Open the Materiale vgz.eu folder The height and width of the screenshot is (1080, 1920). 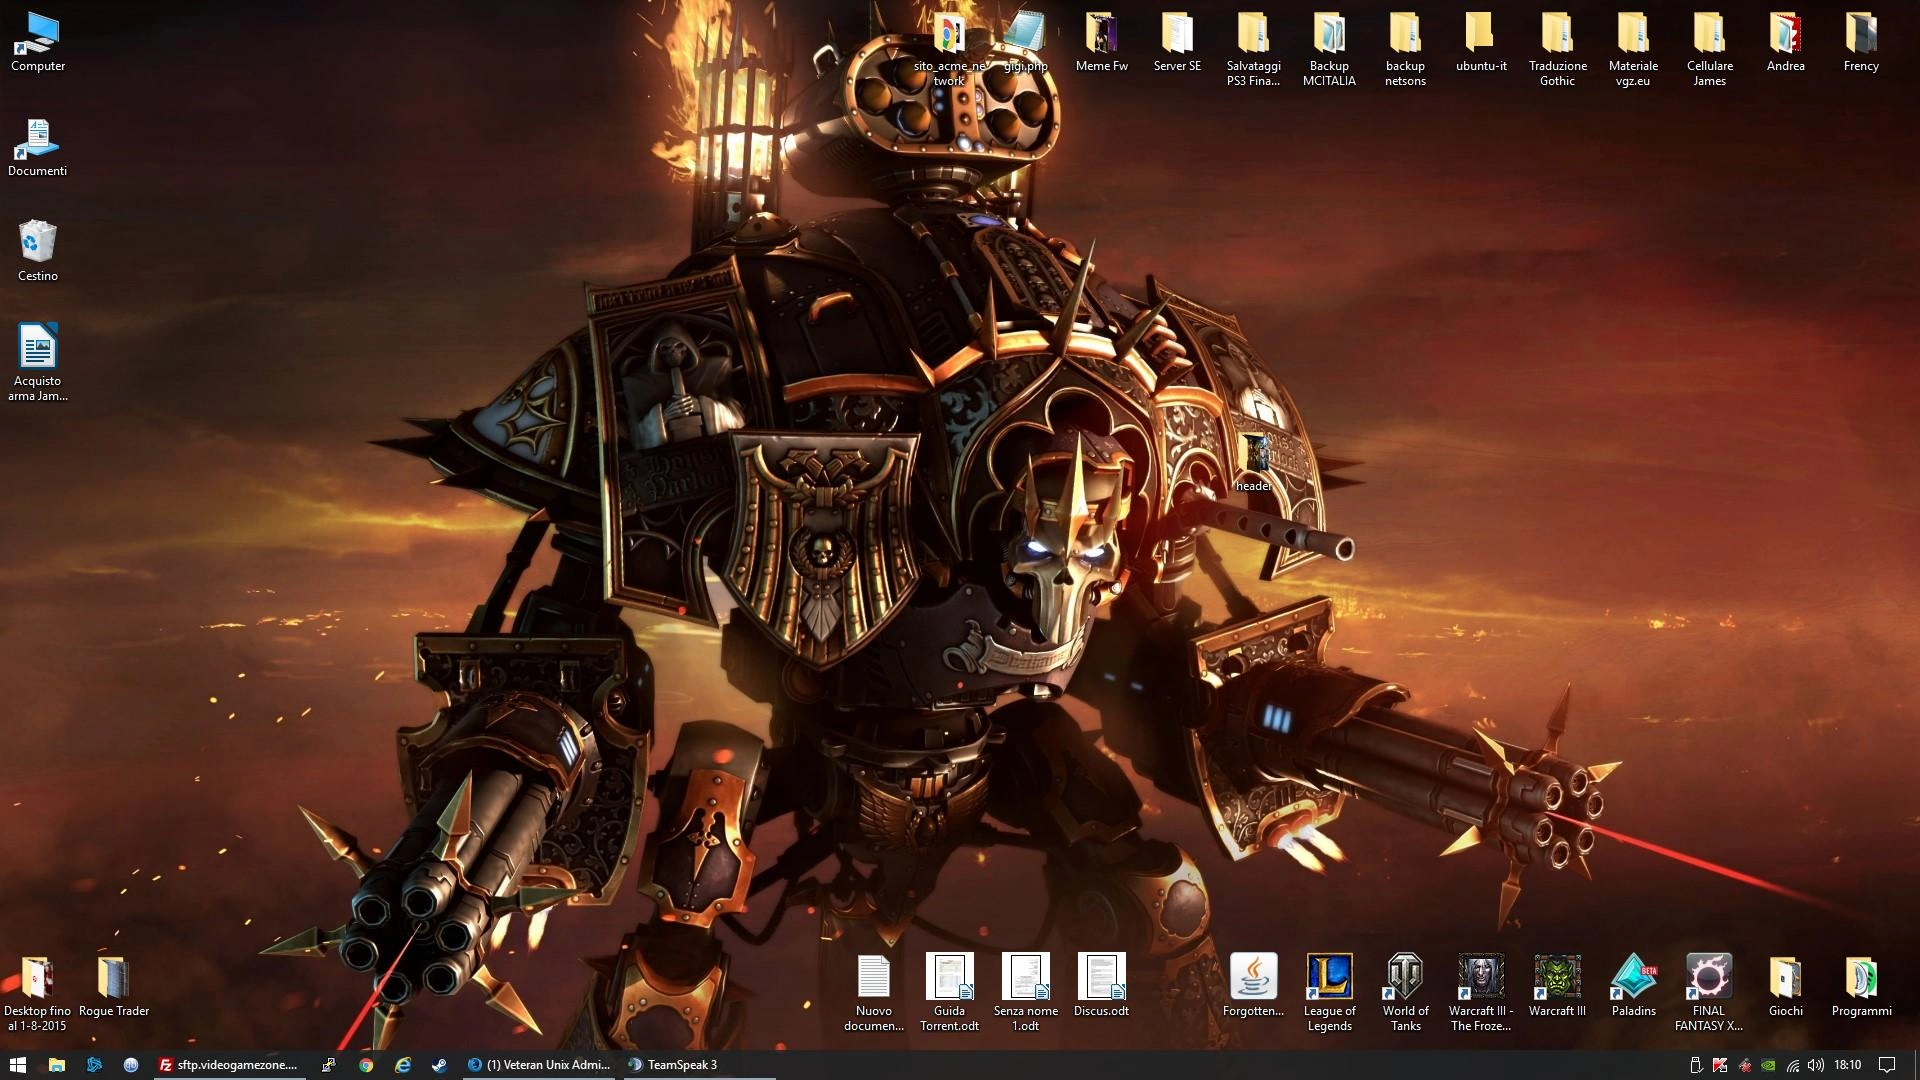pyautogui.click(x=1633, y=50)
